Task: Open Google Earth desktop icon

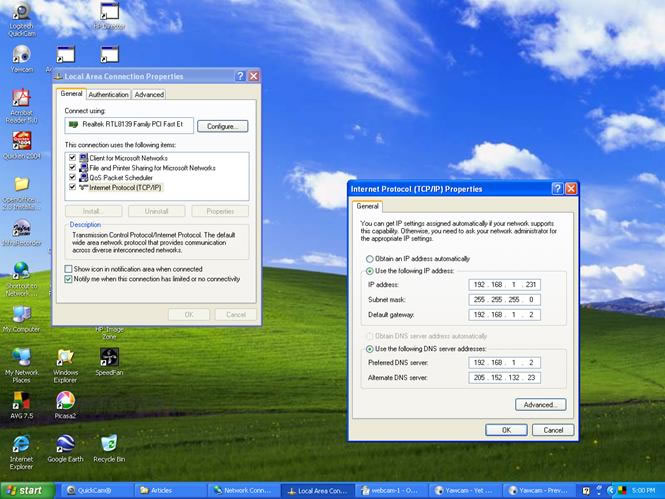Action: pyautogui.click(x=65, y=449)
